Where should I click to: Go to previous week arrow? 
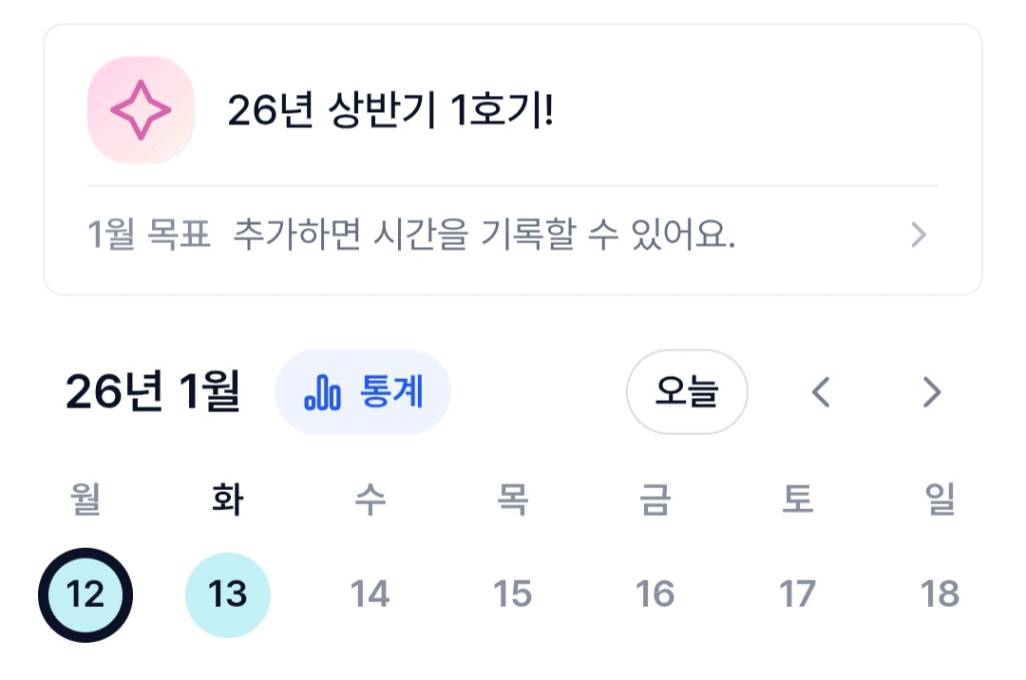click(821, 392)
